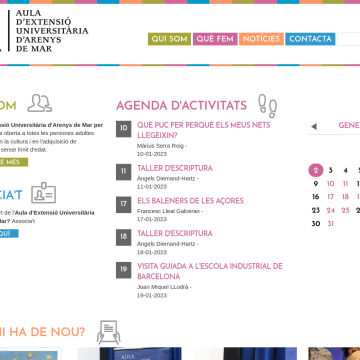Click the search field next to Contacta

pyautogui.click(x=349, y=39)
